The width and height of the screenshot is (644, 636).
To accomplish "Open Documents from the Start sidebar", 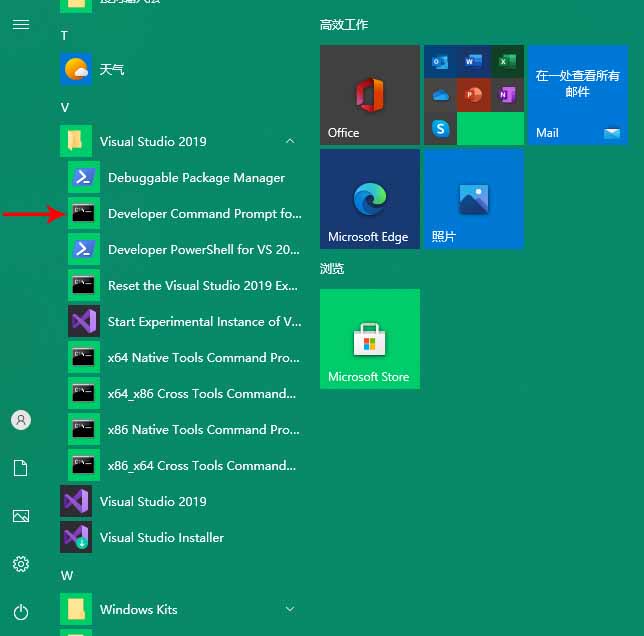I will 21,468.
